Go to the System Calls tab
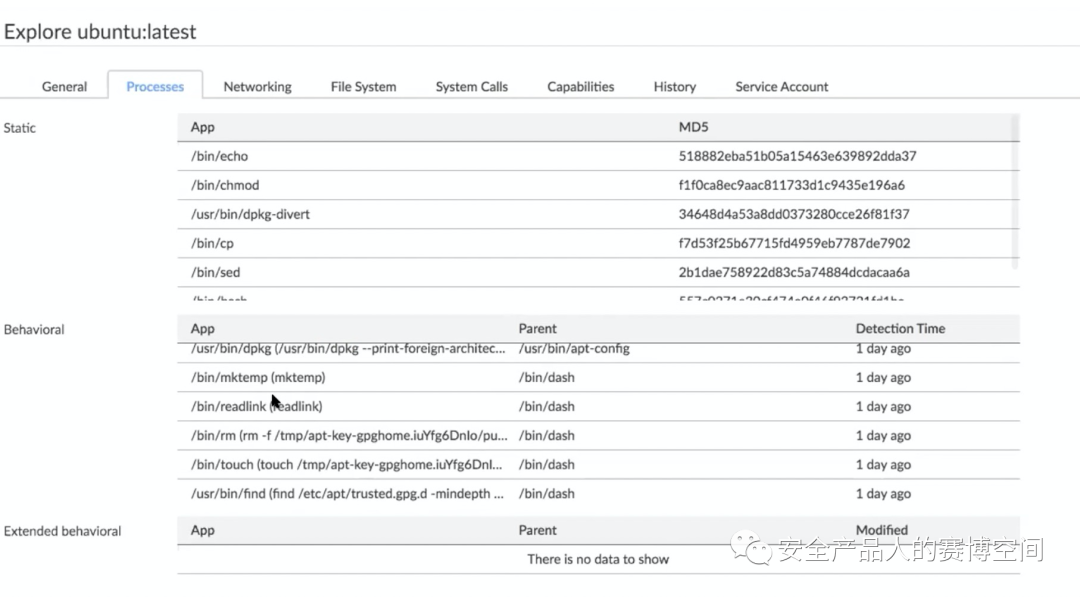 tap(471, 87)
